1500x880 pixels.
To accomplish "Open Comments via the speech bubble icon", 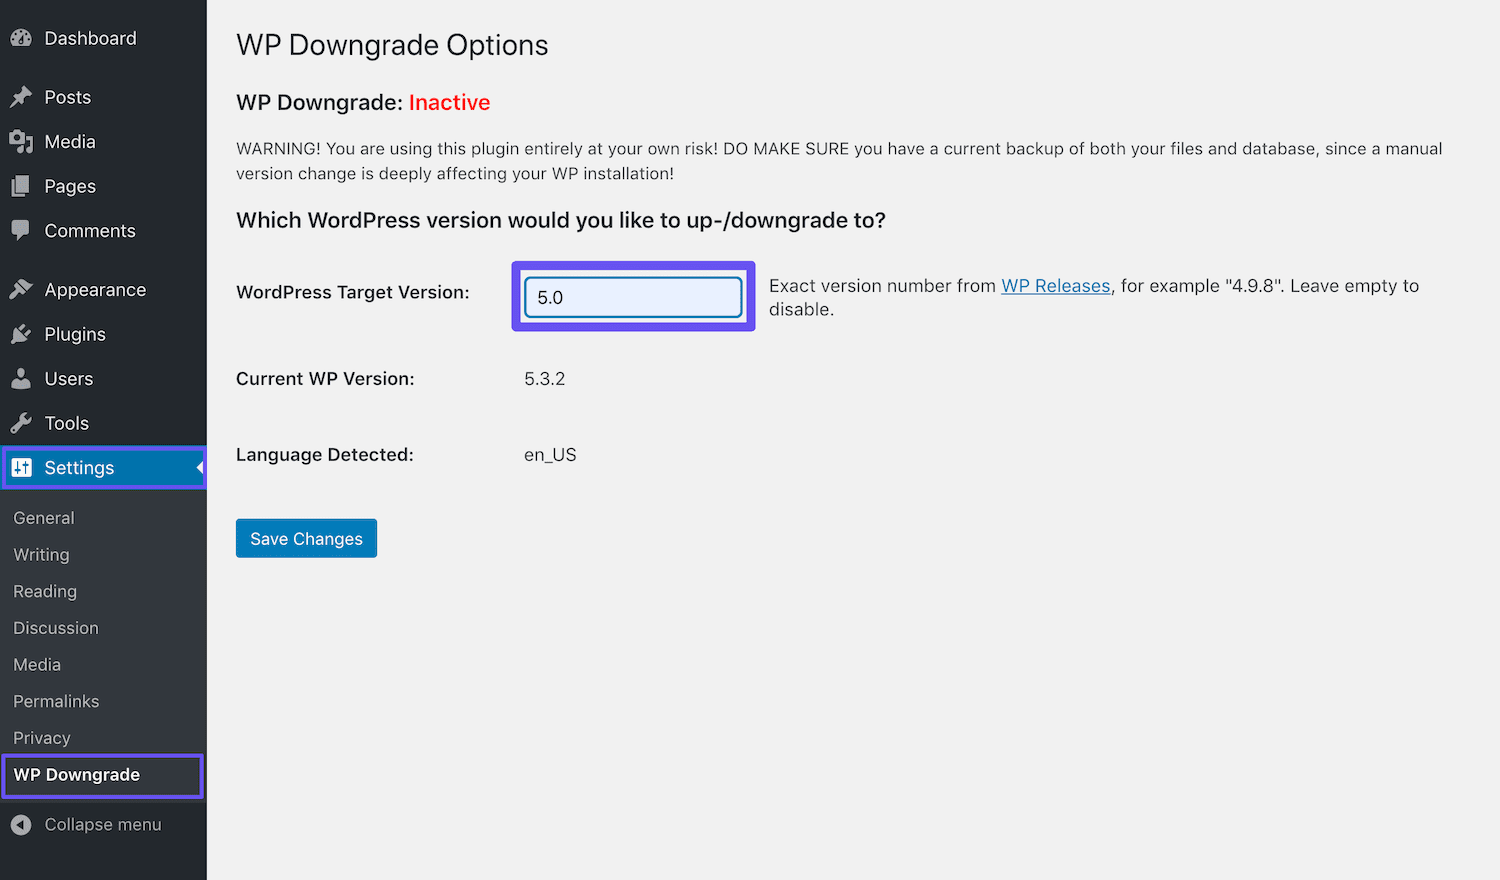I will point(22,230).
